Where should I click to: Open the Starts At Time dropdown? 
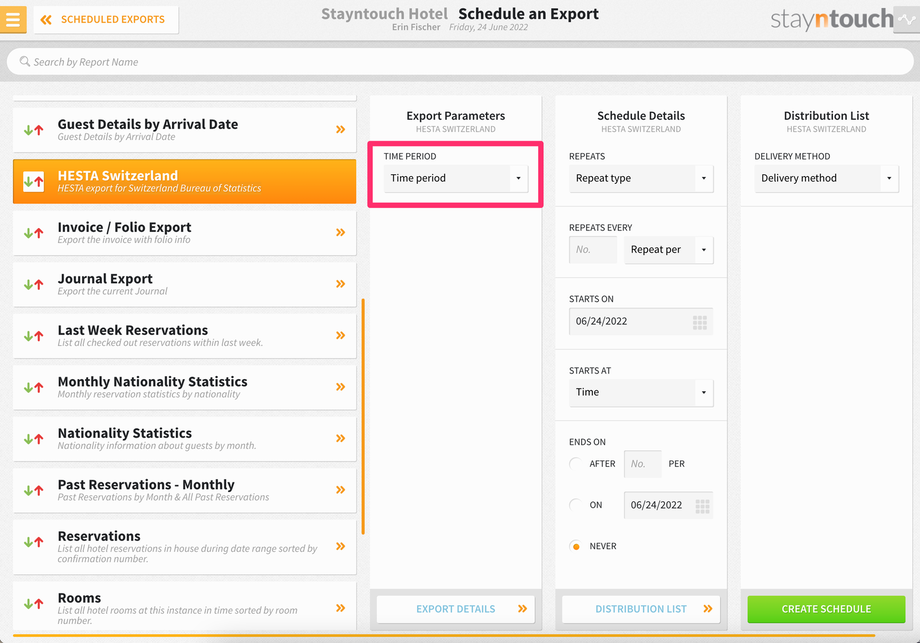click(641, 392)
